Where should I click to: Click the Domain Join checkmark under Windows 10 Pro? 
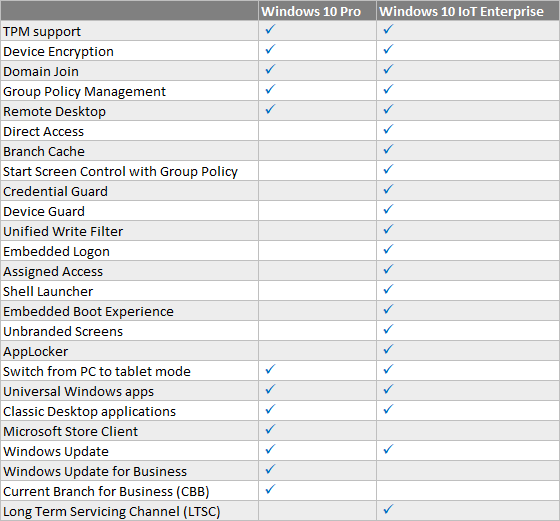tap(270, 69)
